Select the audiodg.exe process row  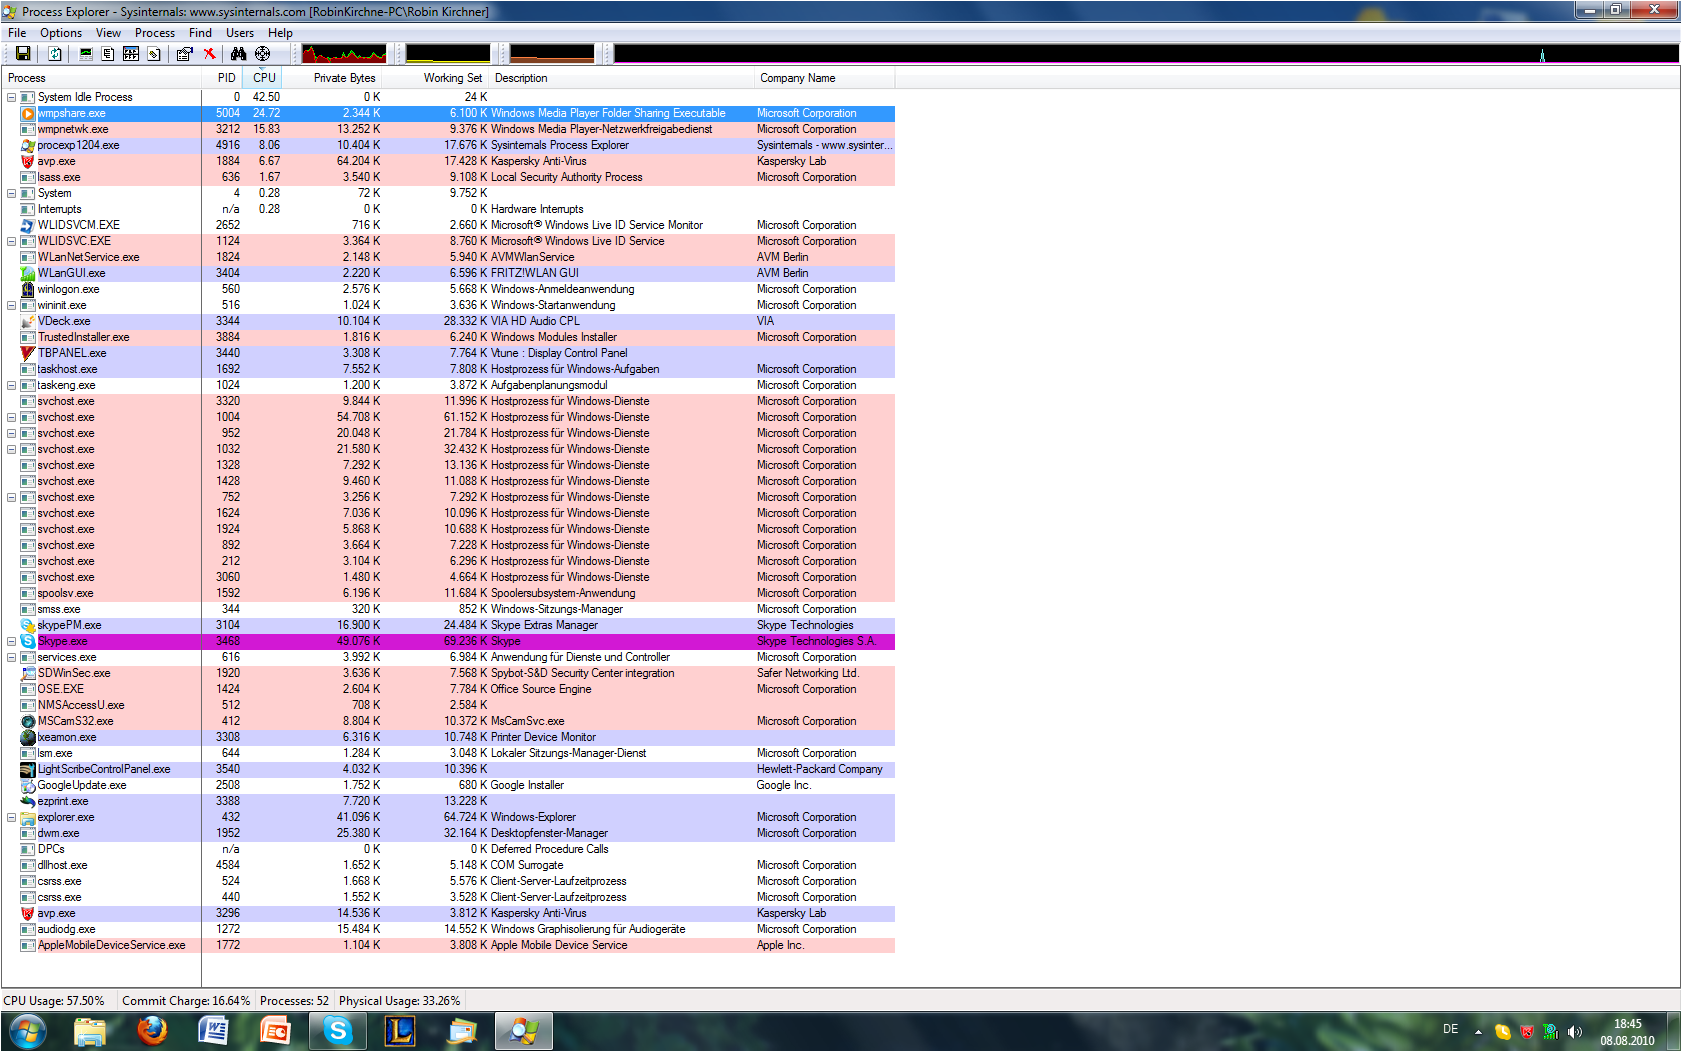(x=448, y=930)
